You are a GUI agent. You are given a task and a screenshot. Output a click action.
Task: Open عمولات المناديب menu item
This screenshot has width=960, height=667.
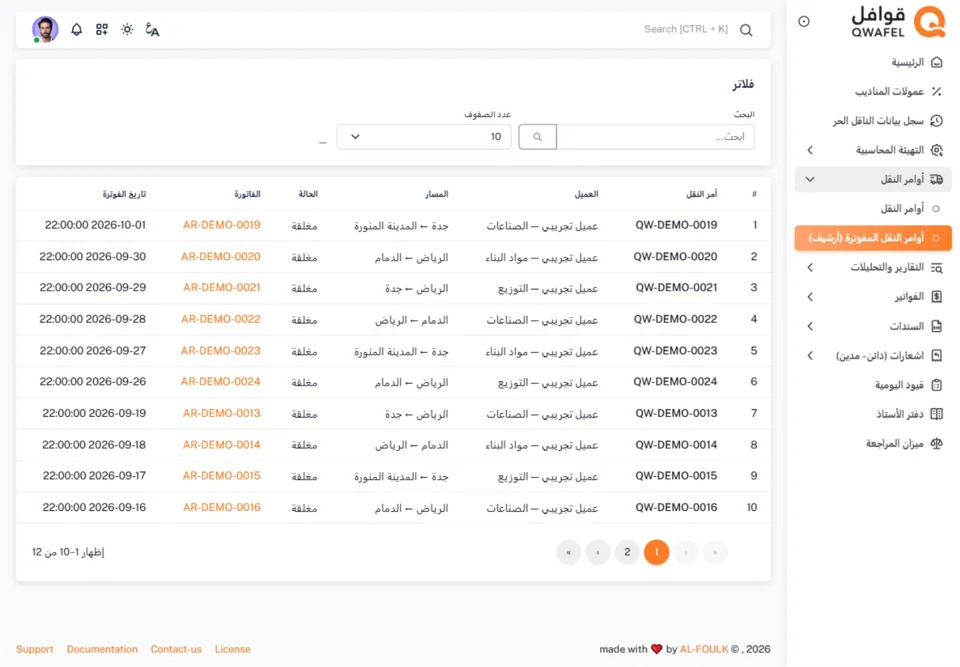pos(873,91)
